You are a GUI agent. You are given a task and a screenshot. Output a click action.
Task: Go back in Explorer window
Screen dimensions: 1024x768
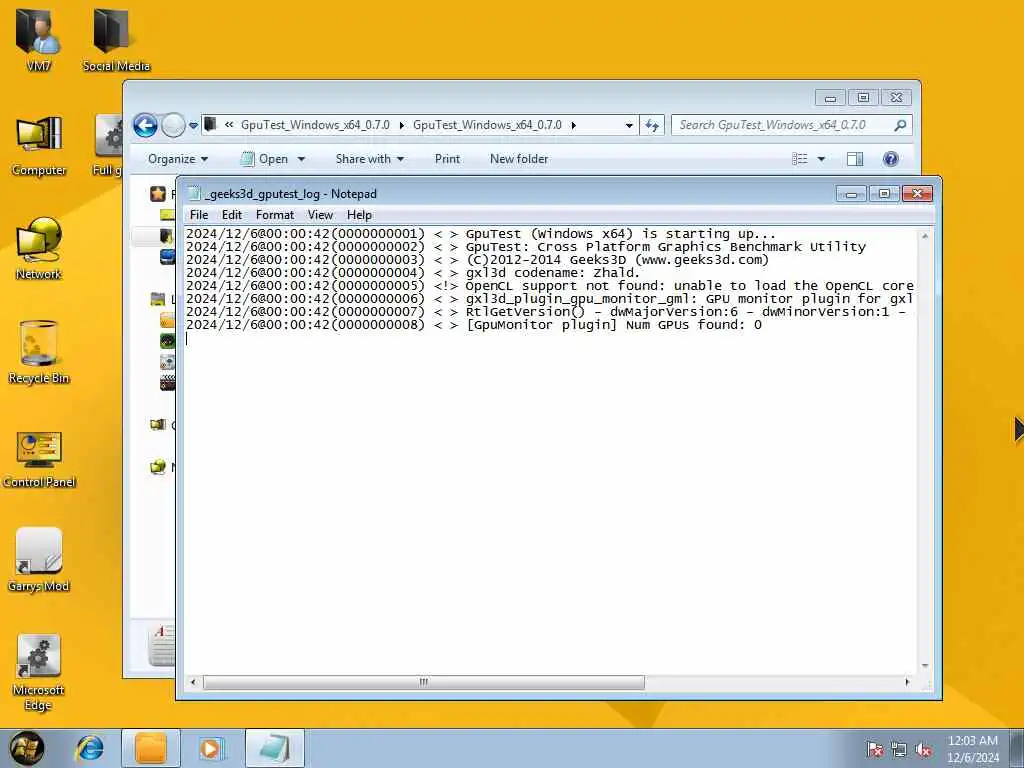[x=145, y=125]
